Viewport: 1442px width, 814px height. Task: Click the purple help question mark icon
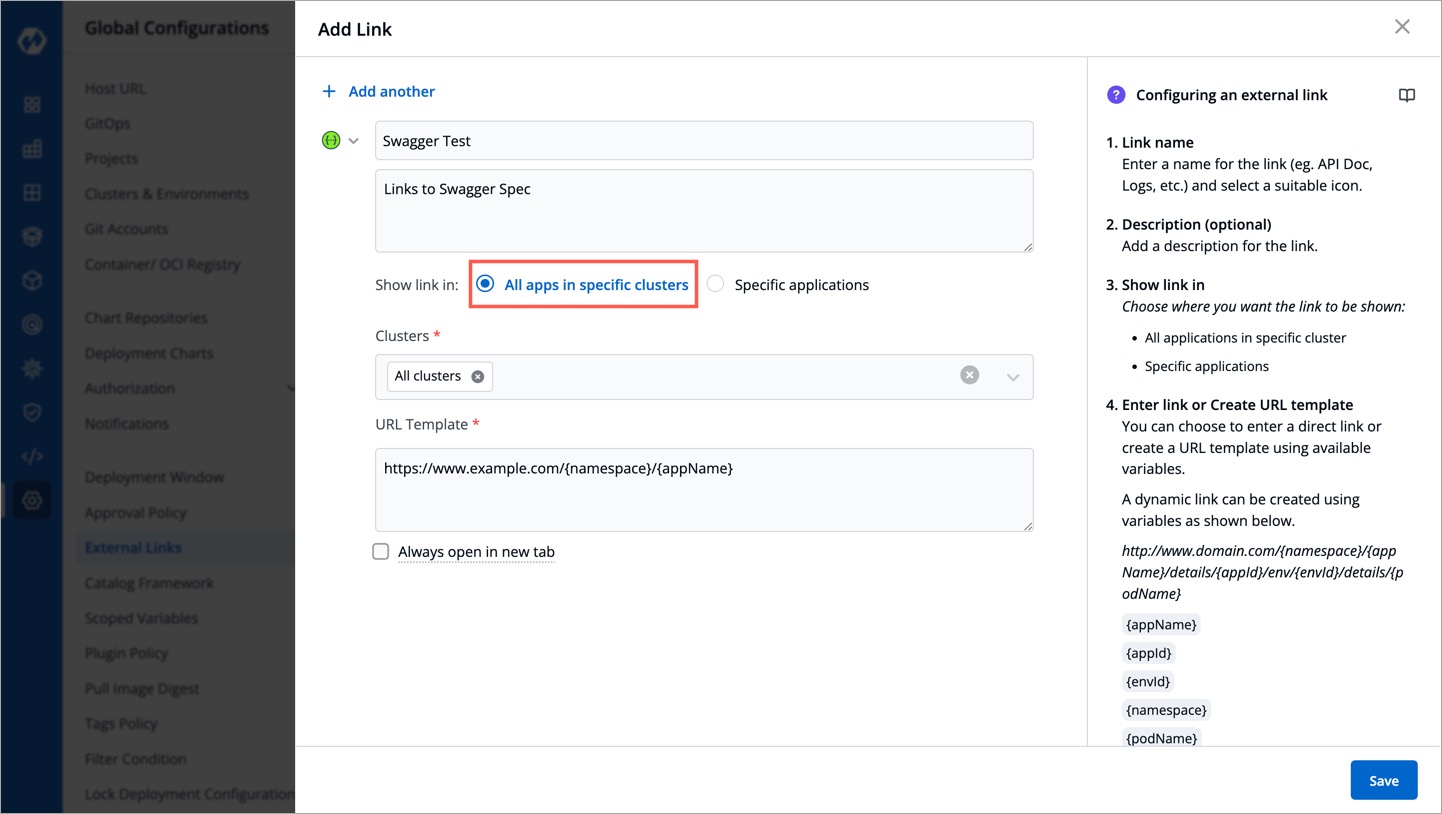[1116, 95]
